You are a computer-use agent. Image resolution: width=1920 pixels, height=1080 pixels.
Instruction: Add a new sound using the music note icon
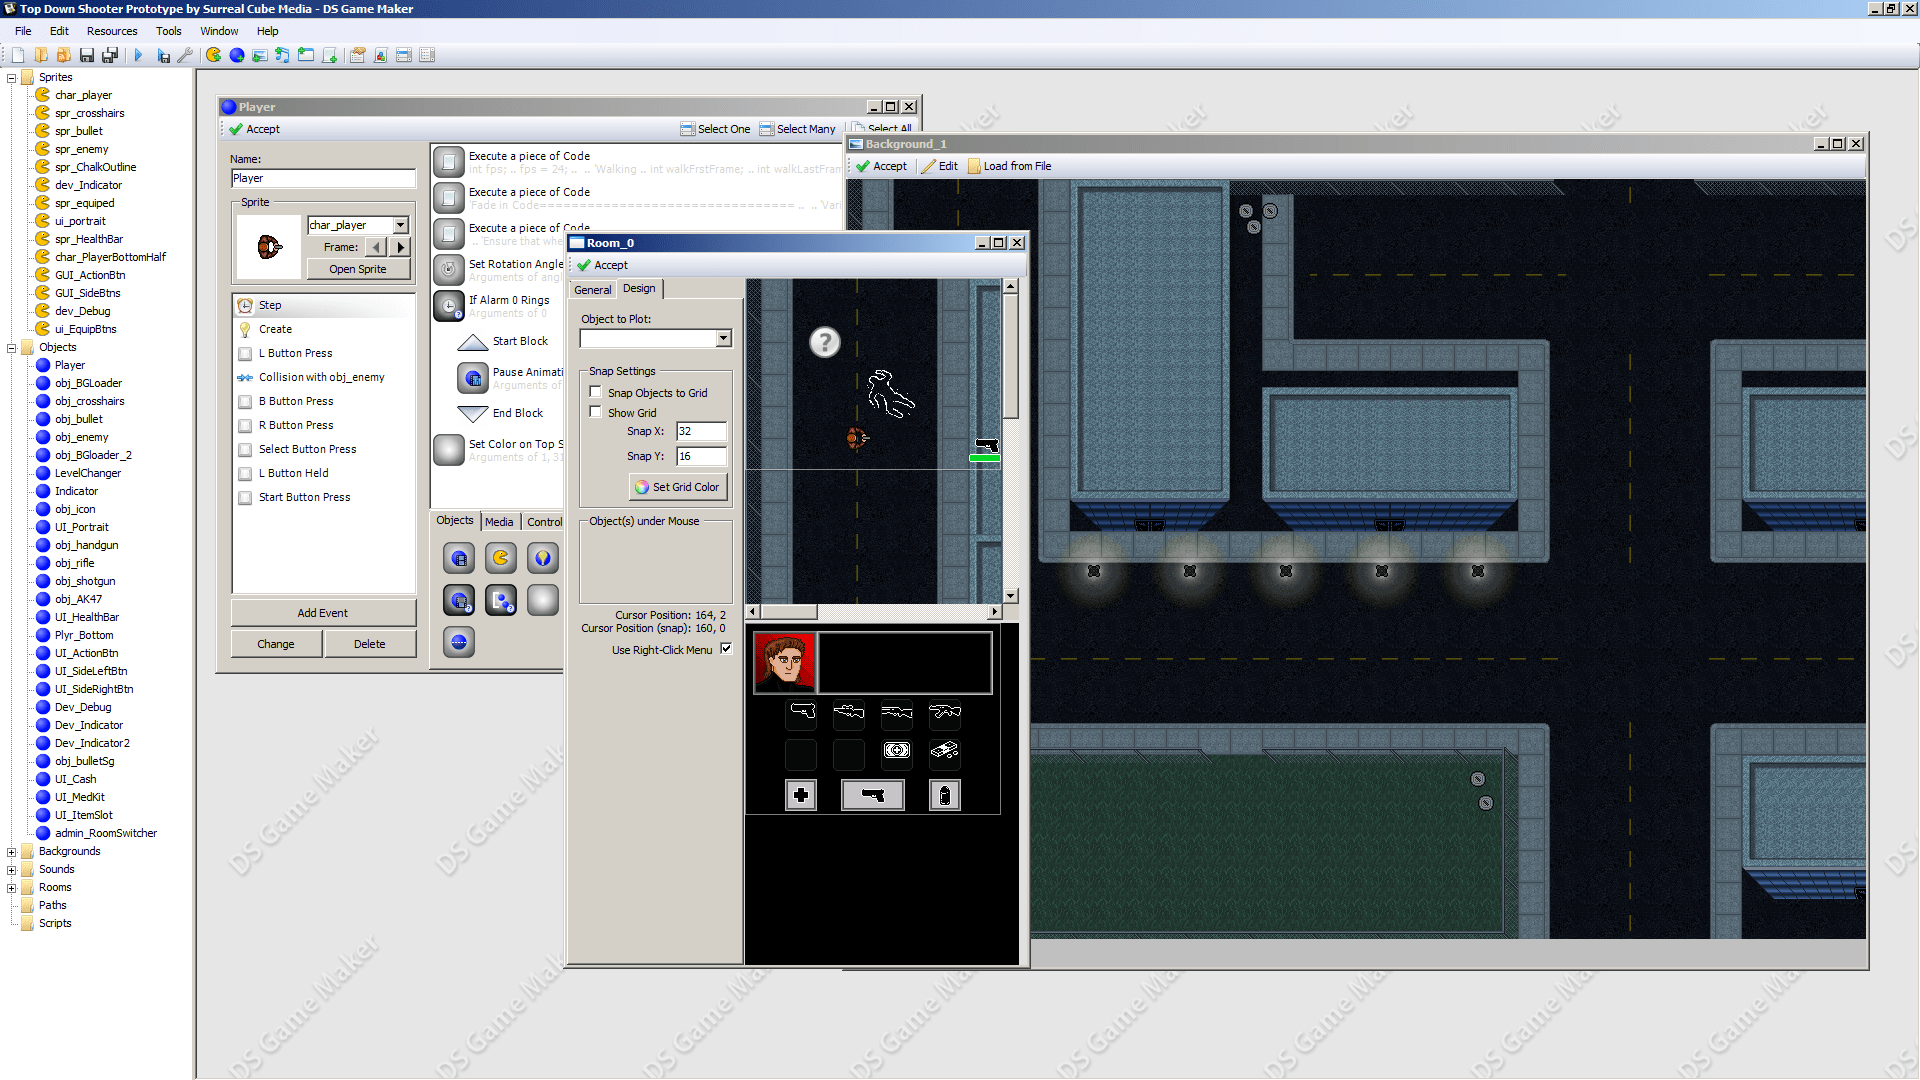click(x=282, y=55)
